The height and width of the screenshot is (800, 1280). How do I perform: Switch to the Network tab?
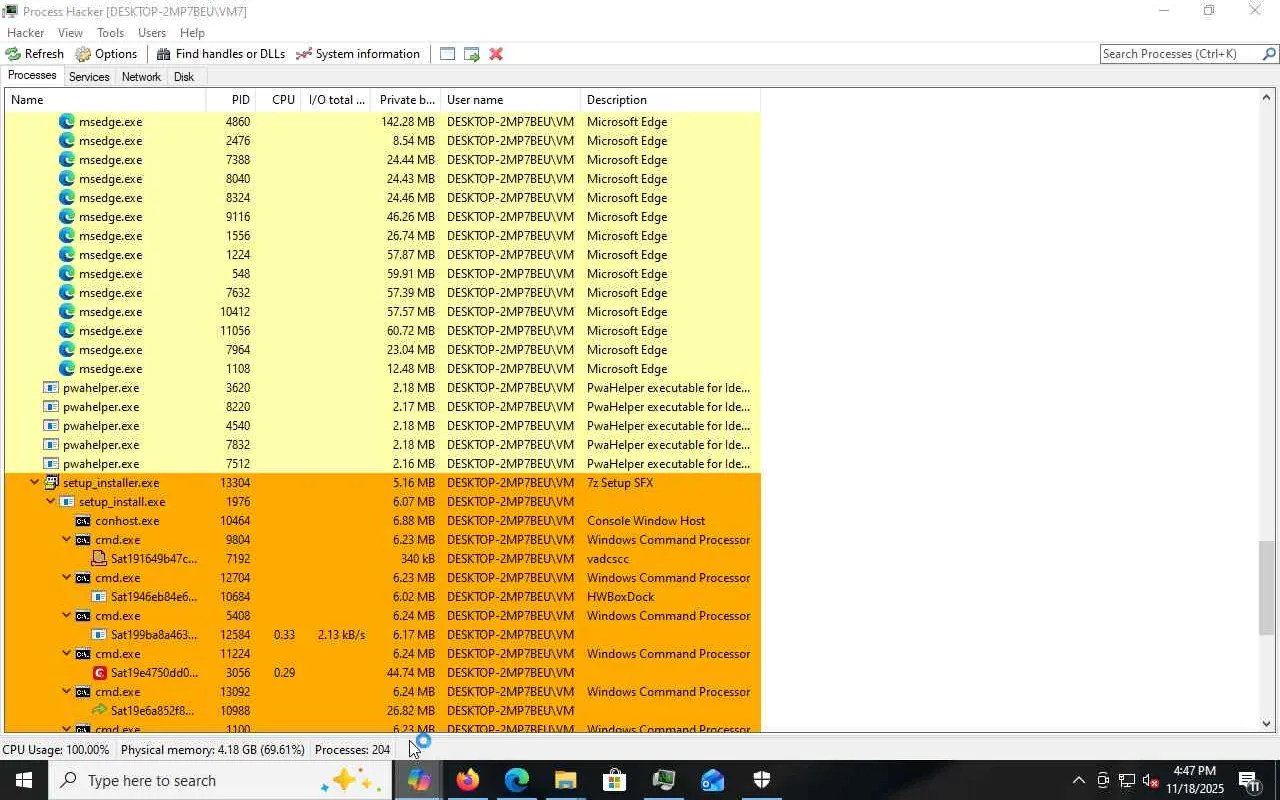(x=141, y=77)
